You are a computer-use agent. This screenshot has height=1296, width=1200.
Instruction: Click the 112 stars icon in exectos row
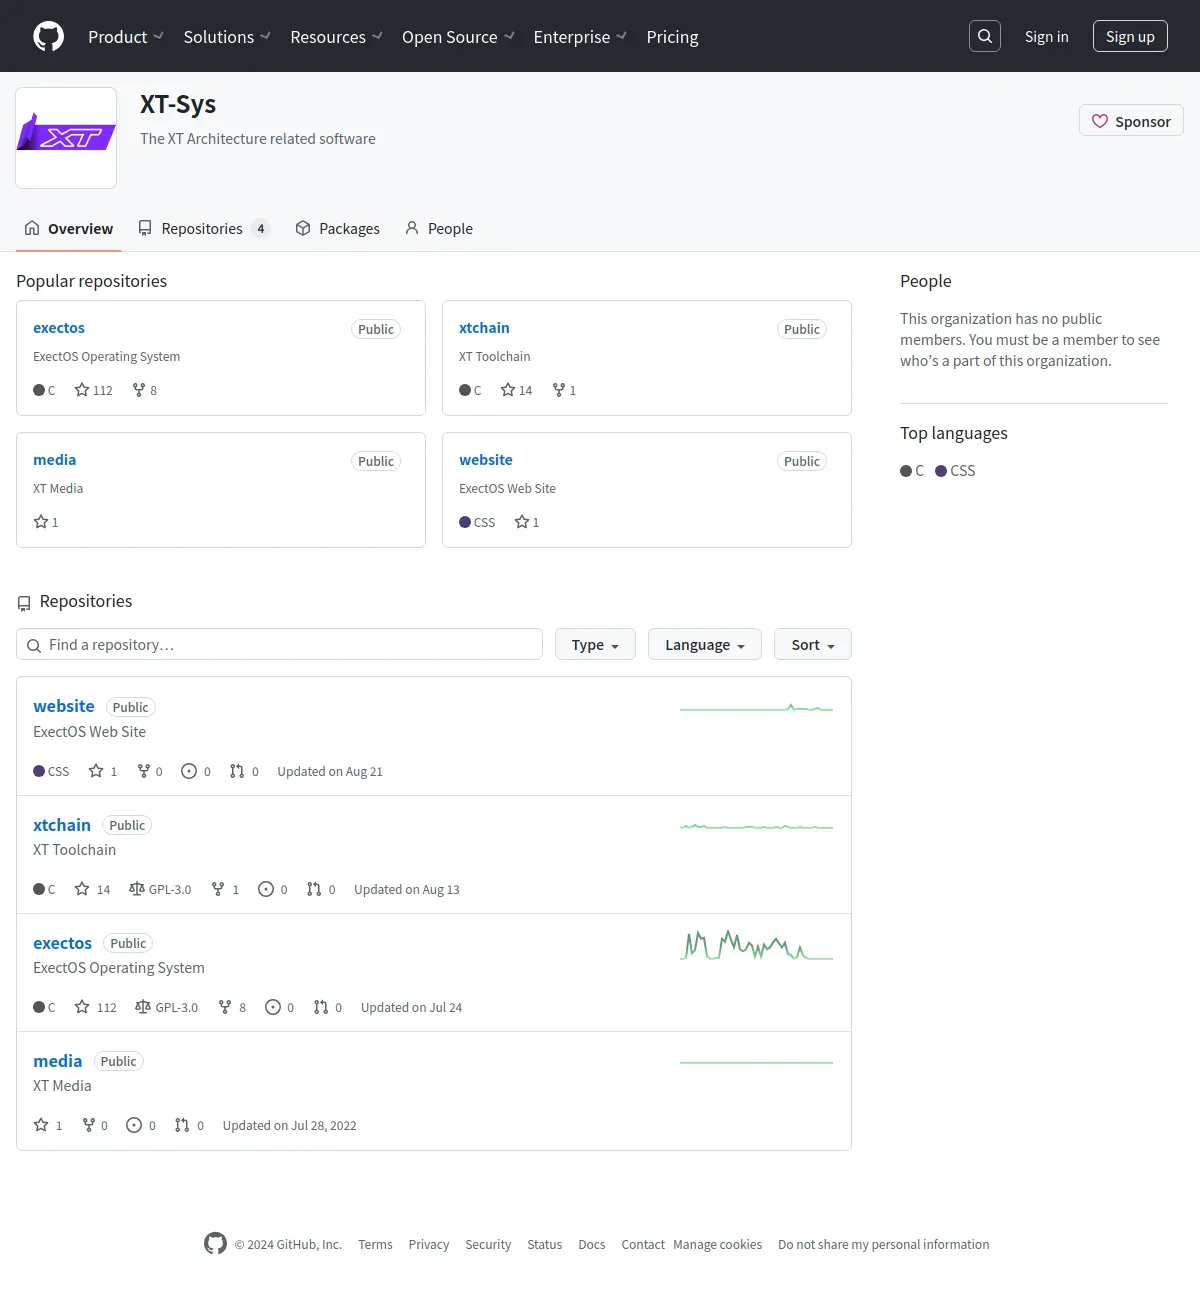click(x=82, y=1007)
